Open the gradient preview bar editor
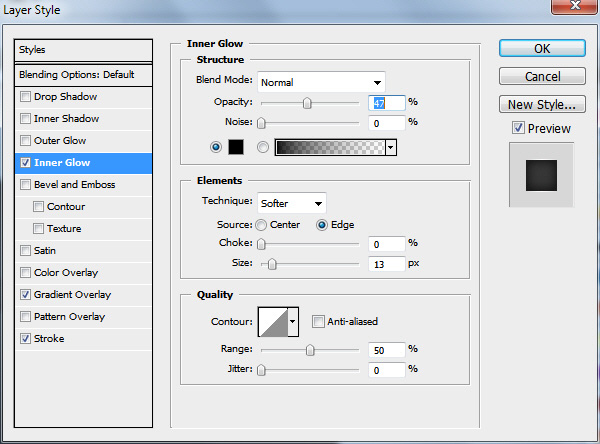600x444 pixels. coord(330,147)
